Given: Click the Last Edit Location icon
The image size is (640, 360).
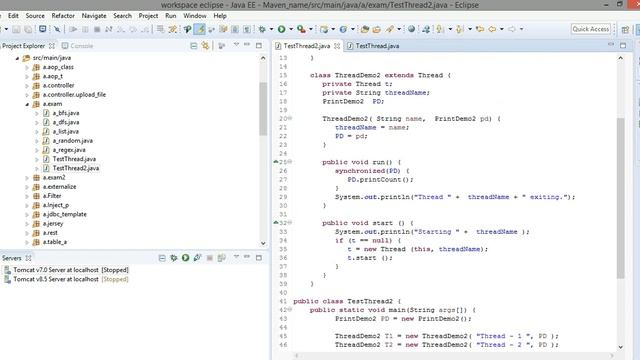Looking at the screenshot, I should [480, 29].
